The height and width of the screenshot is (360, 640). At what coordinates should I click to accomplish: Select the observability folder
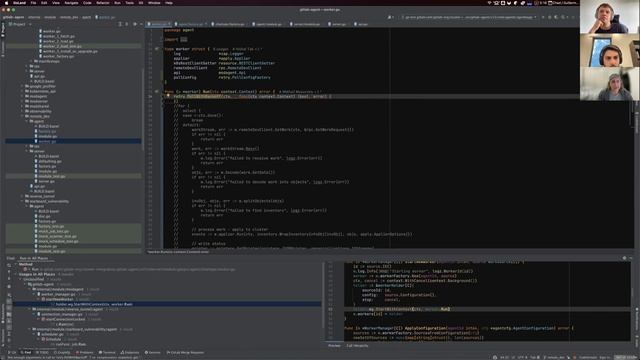click(38, 111)
